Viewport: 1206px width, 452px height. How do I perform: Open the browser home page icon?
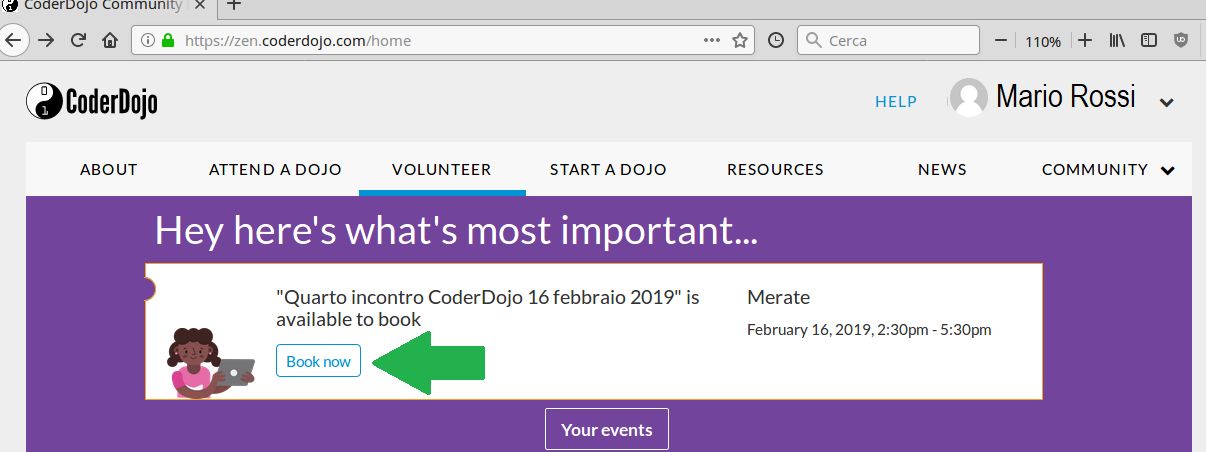point(110,41)
